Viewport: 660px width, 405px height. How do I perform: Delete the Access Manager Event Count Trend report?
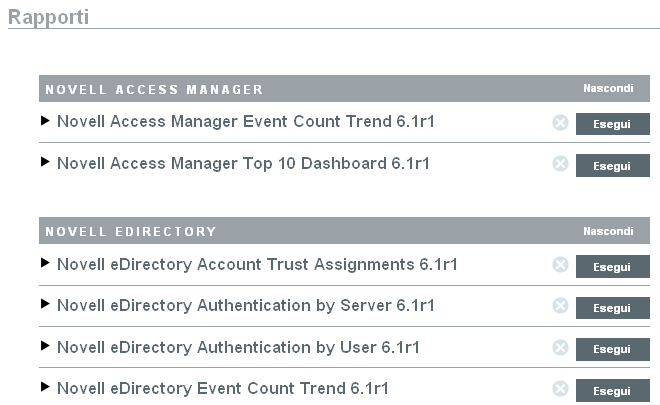pyautogui.click(x=560, y=123)
